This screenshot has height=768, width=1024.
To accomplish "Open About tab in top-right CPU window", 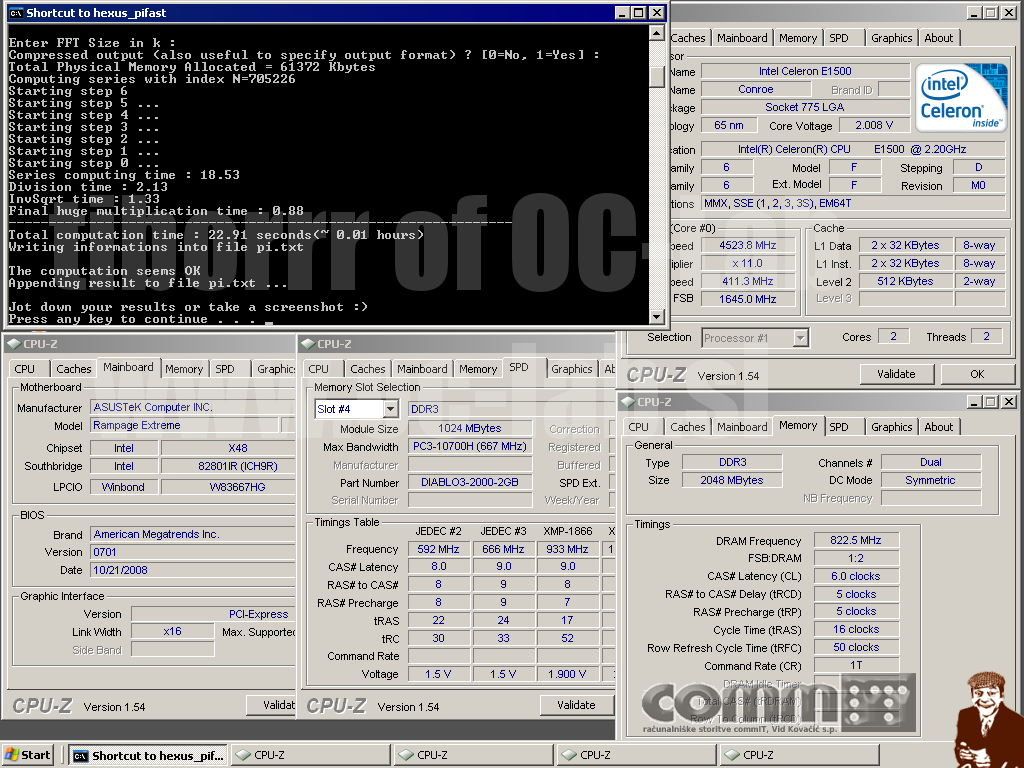I will 938,39.
